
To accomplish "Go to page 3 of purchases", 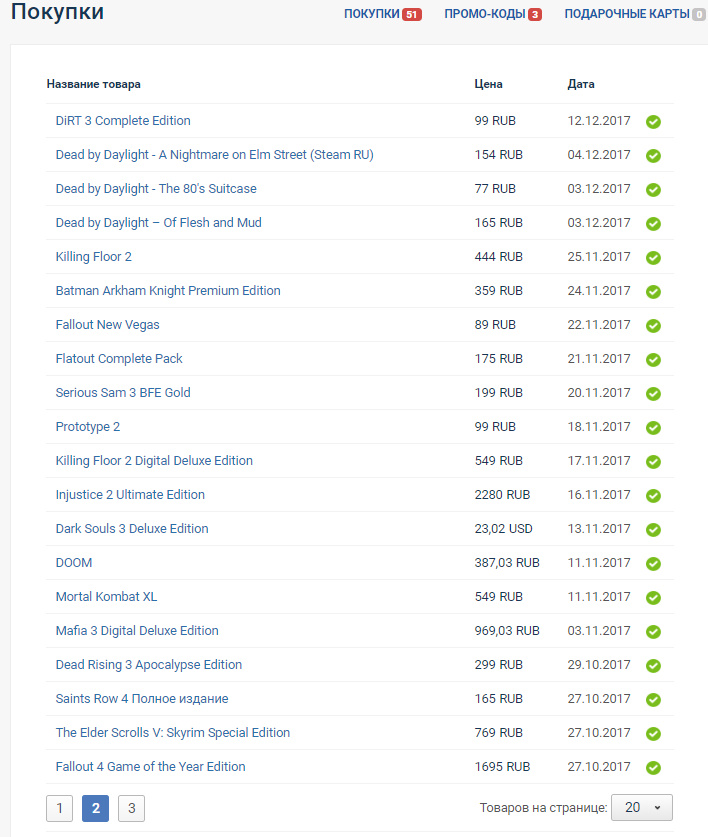I will click(x=131, y=808).
